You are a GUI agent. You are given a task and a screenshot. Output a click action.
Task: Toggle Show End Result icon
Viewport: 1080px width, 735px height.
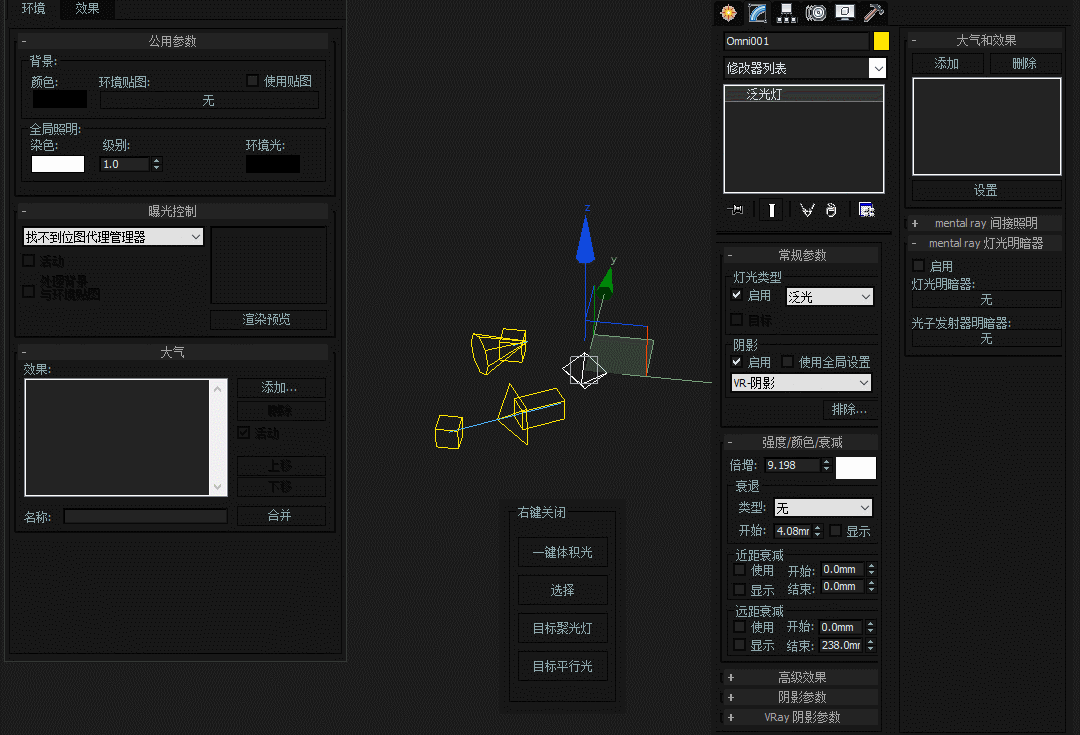tap(771, 210)
